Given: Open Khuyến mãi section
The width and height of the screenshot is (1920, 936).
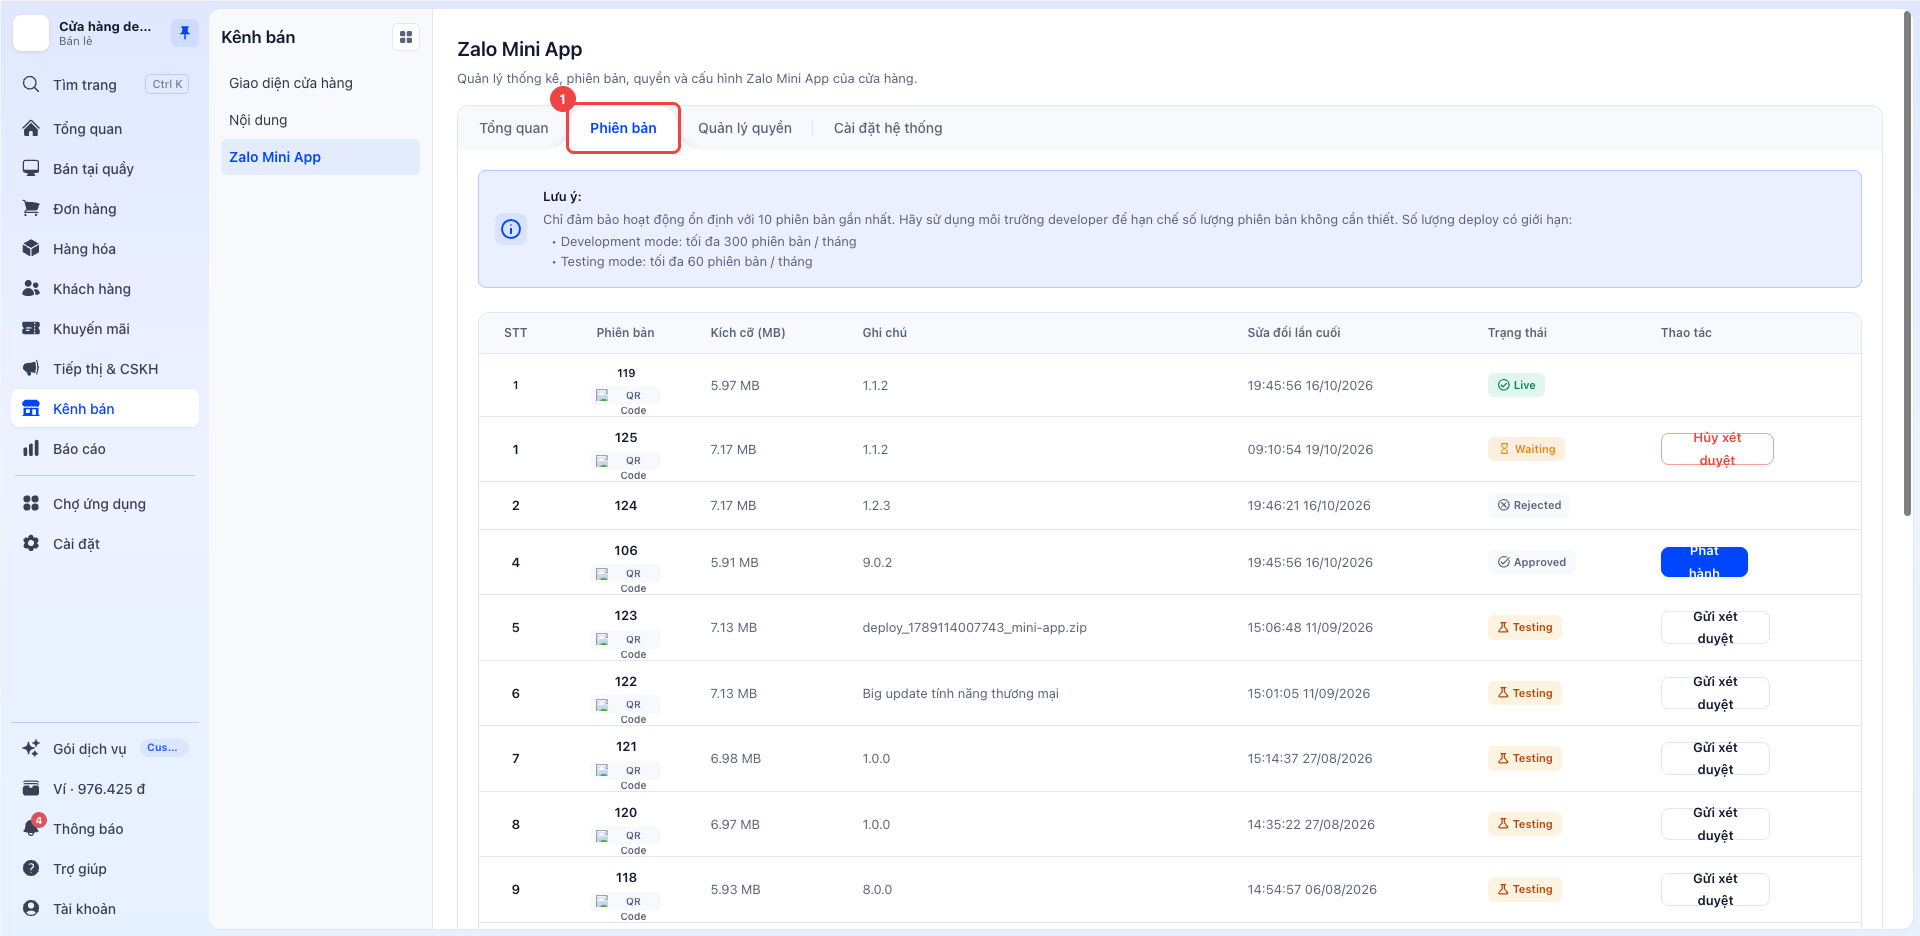Looking at the screenshot, I should (x=105, y=329).
